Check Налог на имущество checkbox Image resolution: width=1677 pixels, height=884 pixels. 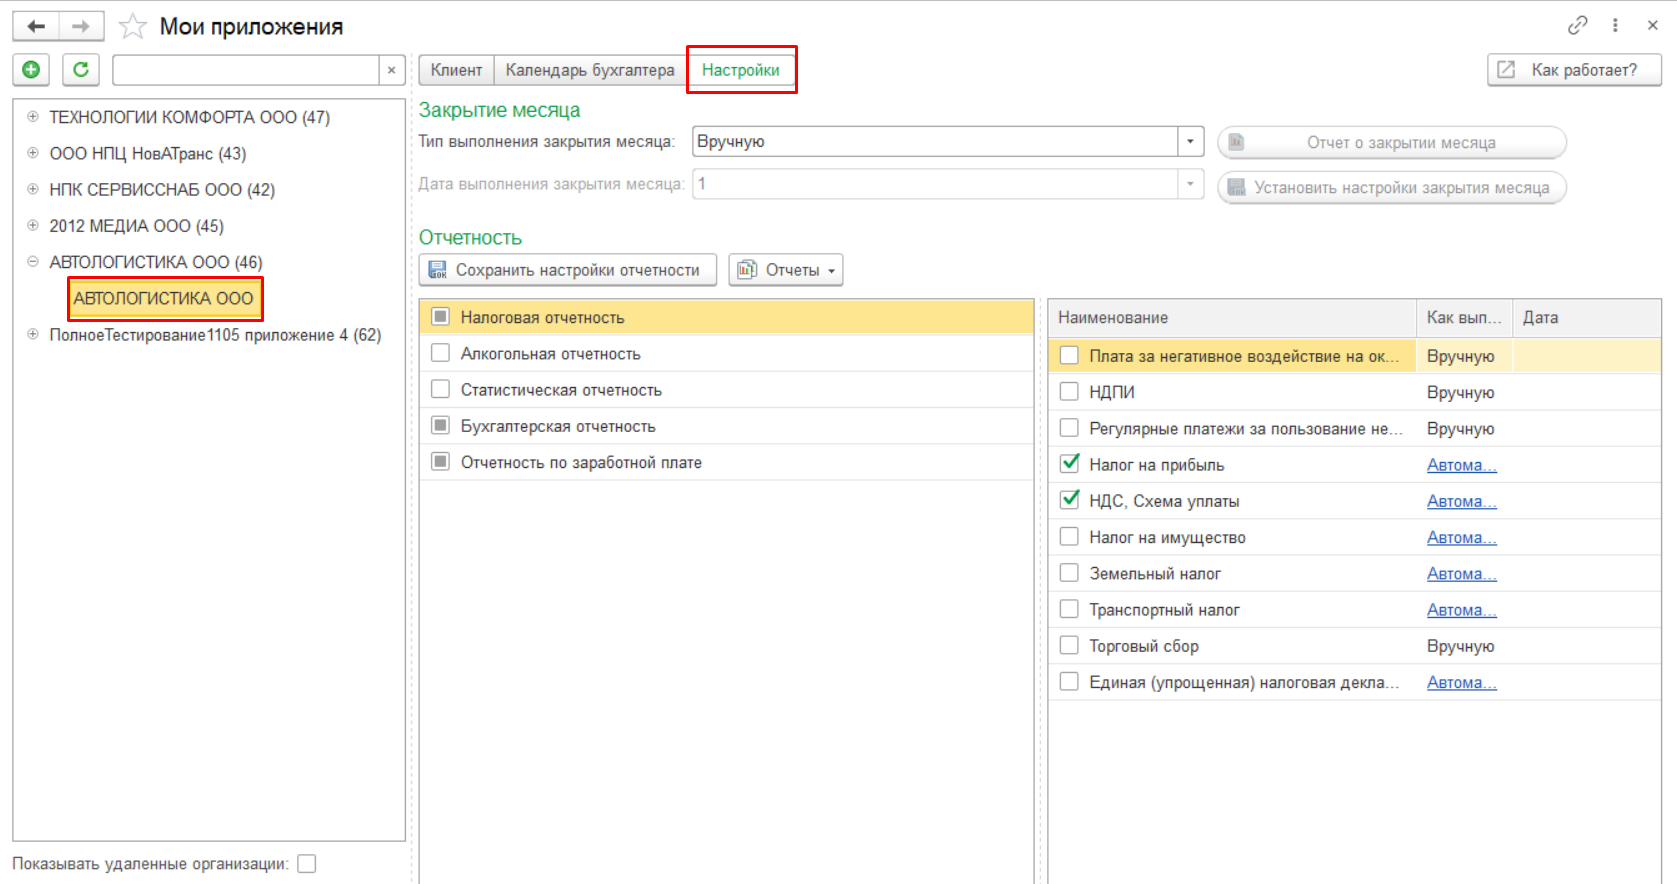(1069, 537)
